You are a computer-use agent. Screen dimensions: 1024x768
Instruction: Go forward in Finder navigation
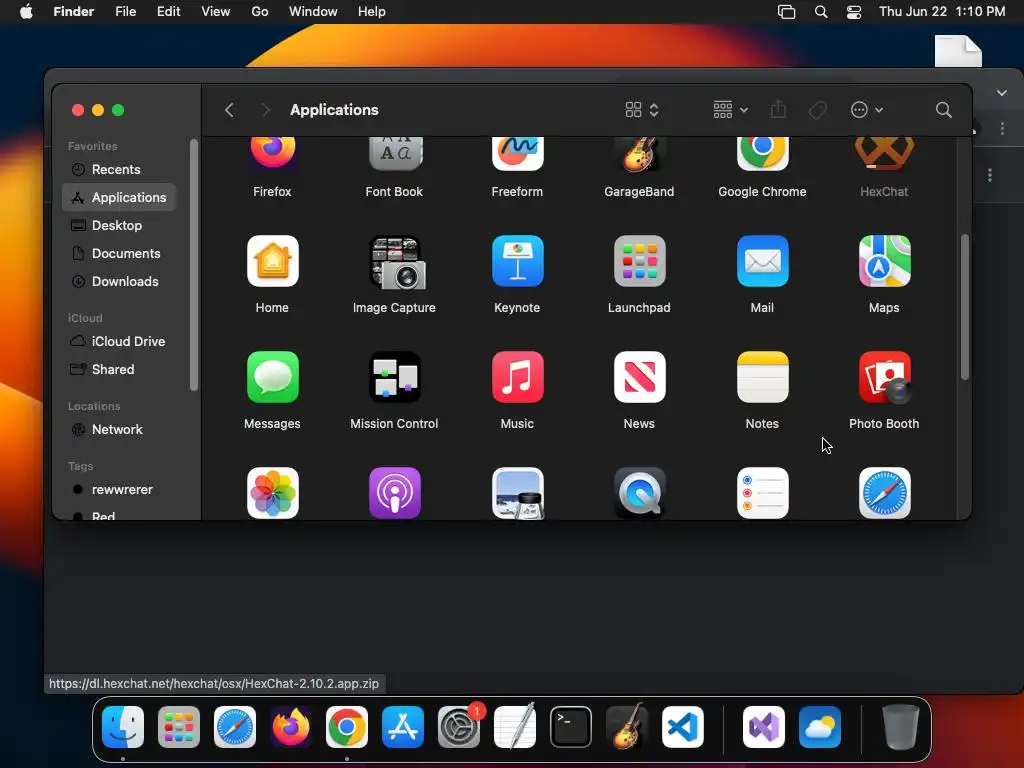coord(265,110)
